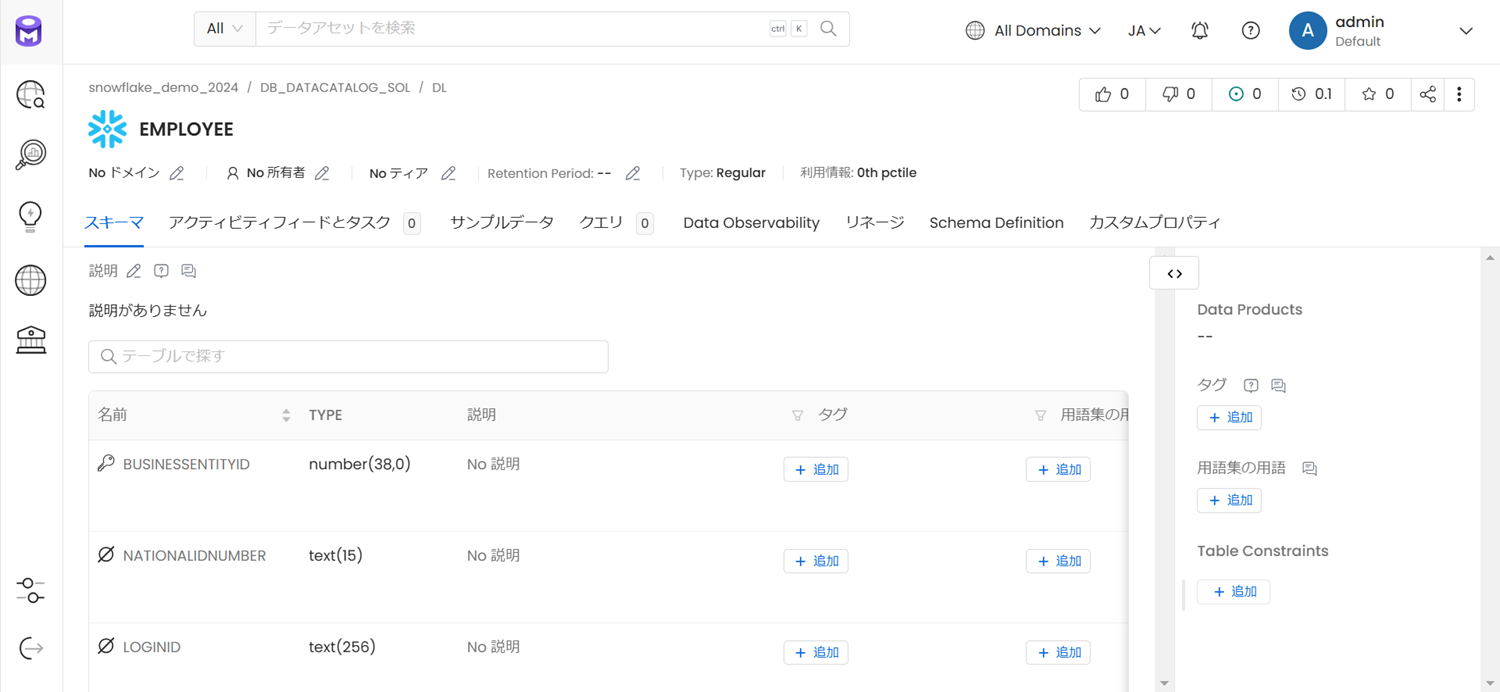Open the Data Quality magnifier sidebar icon
The width and height of the screenshot is (1500, 692).
pos(31,155)
